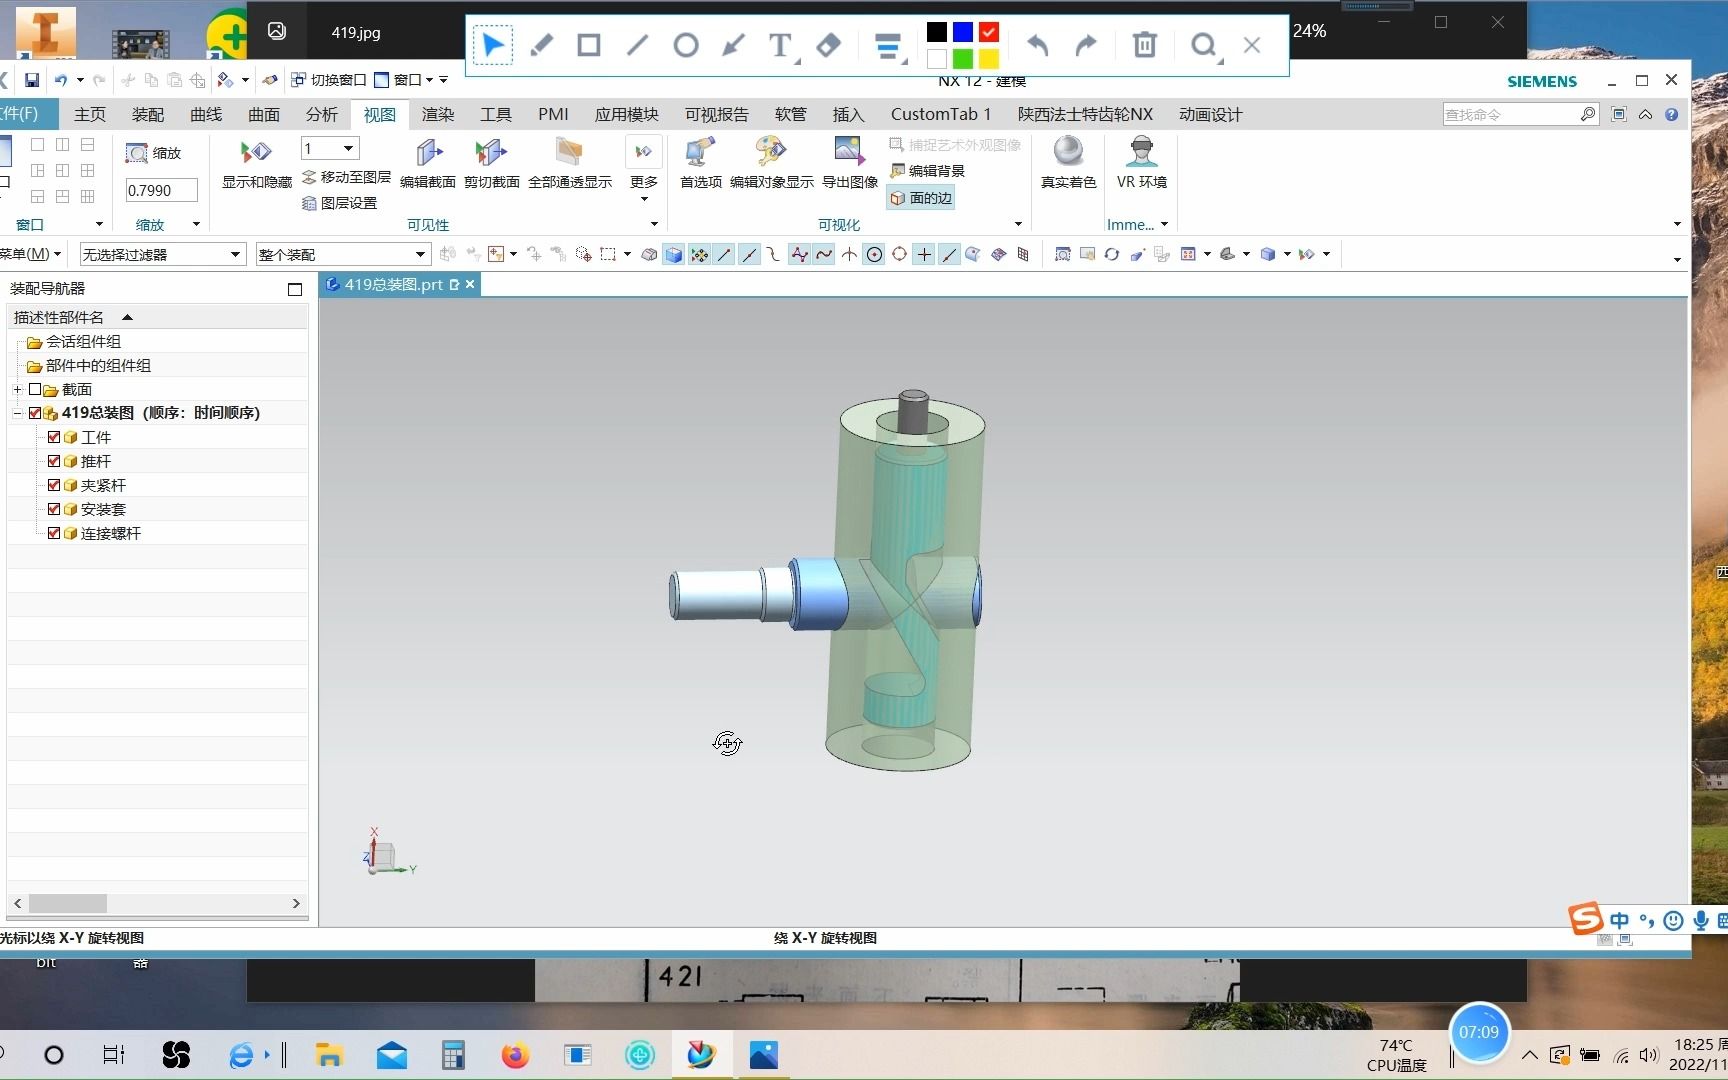The image size is (1728, 1080).
Task: Click Export Image (导出图像) icon
Action: coord(849,163)
